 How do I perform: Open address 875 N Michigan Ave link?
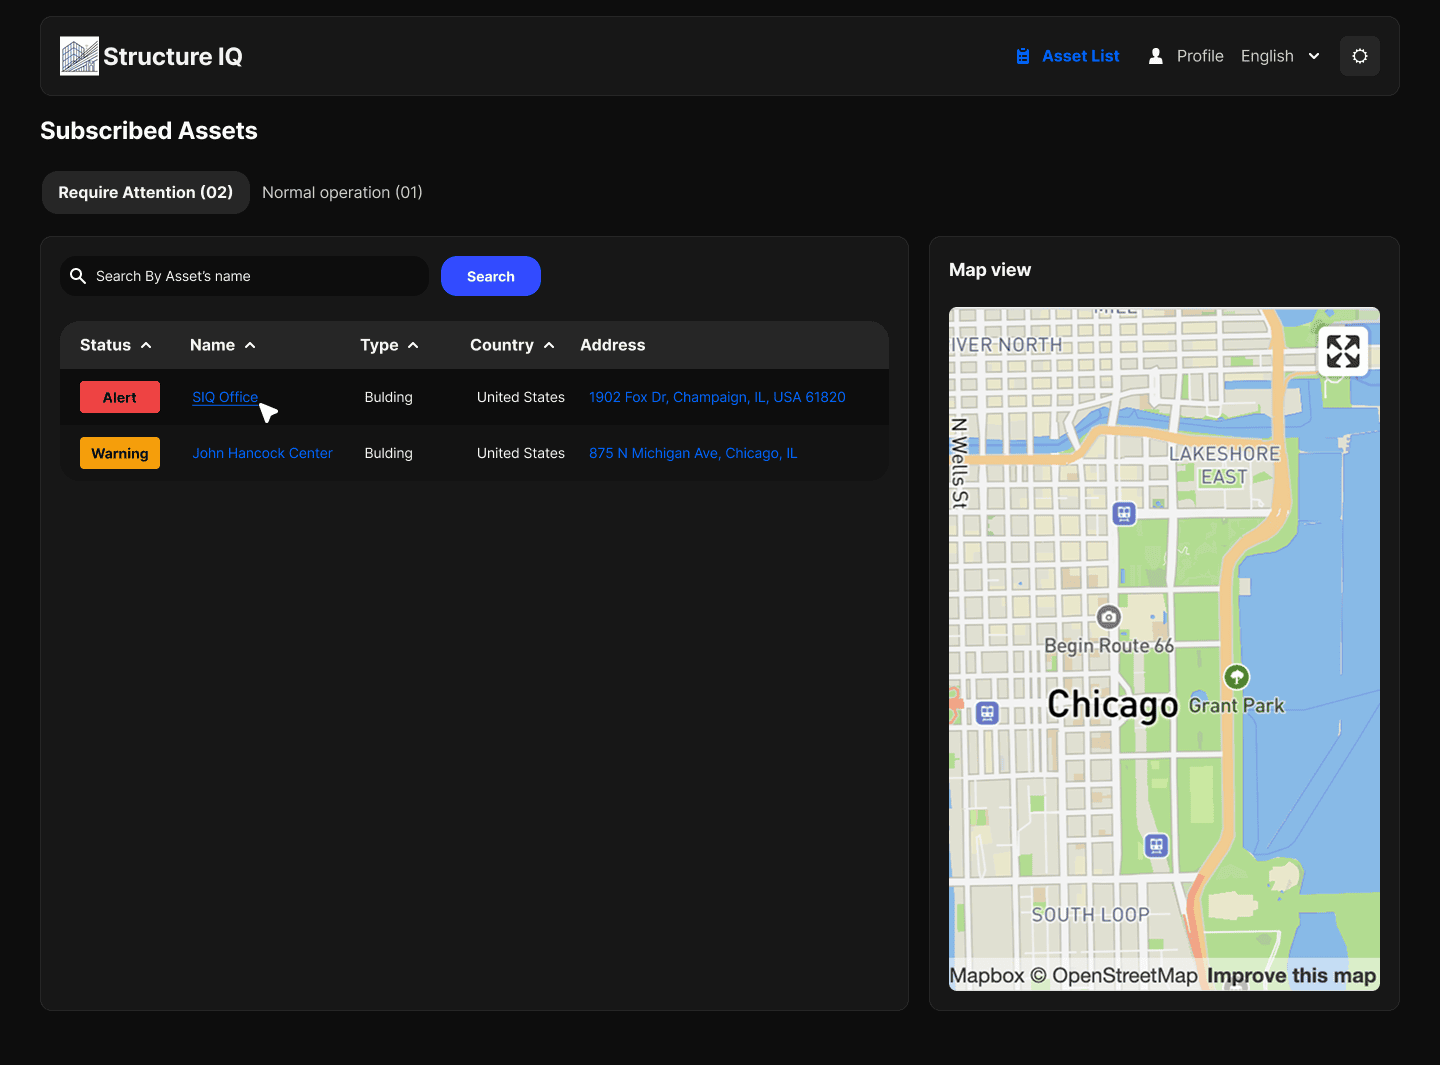click(693, 453)
